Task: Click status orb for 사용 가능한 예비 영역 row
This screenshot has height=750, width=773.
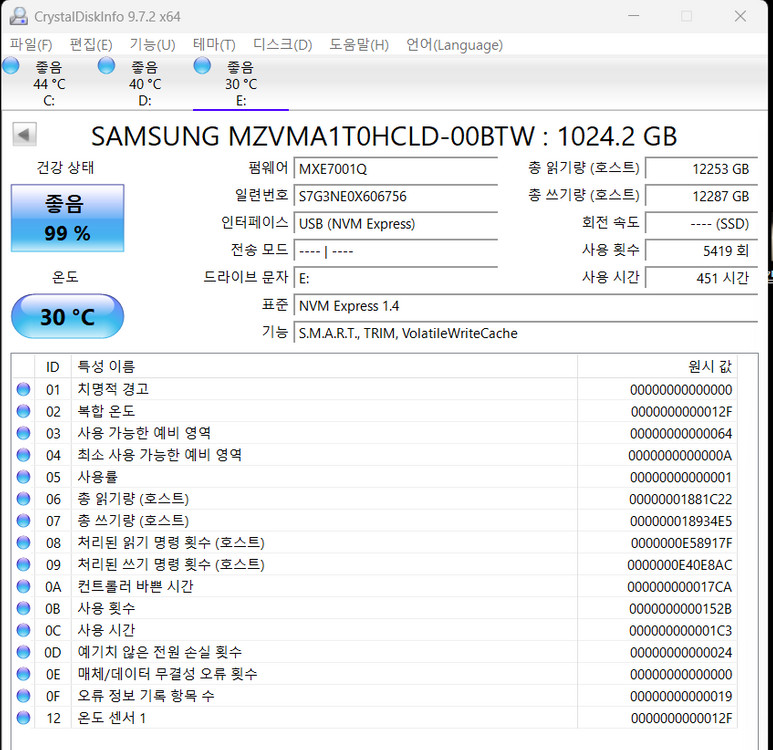Action: coord(23,433)
